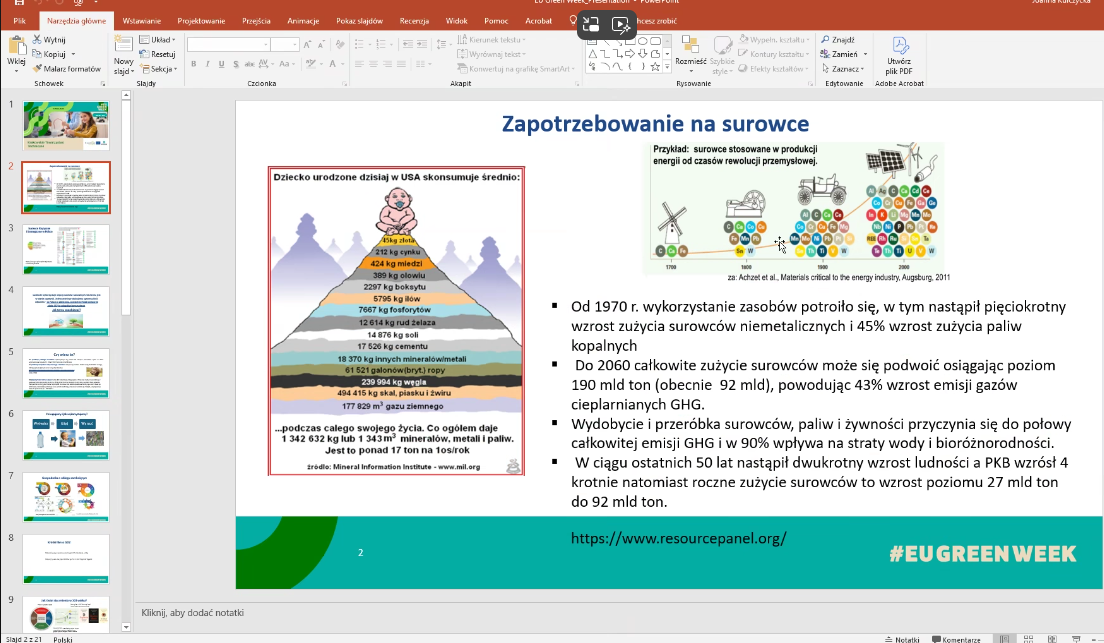Toggle right text alignment
The height and width of the screenshot is (643, 1104).
(x=387, y=64)
